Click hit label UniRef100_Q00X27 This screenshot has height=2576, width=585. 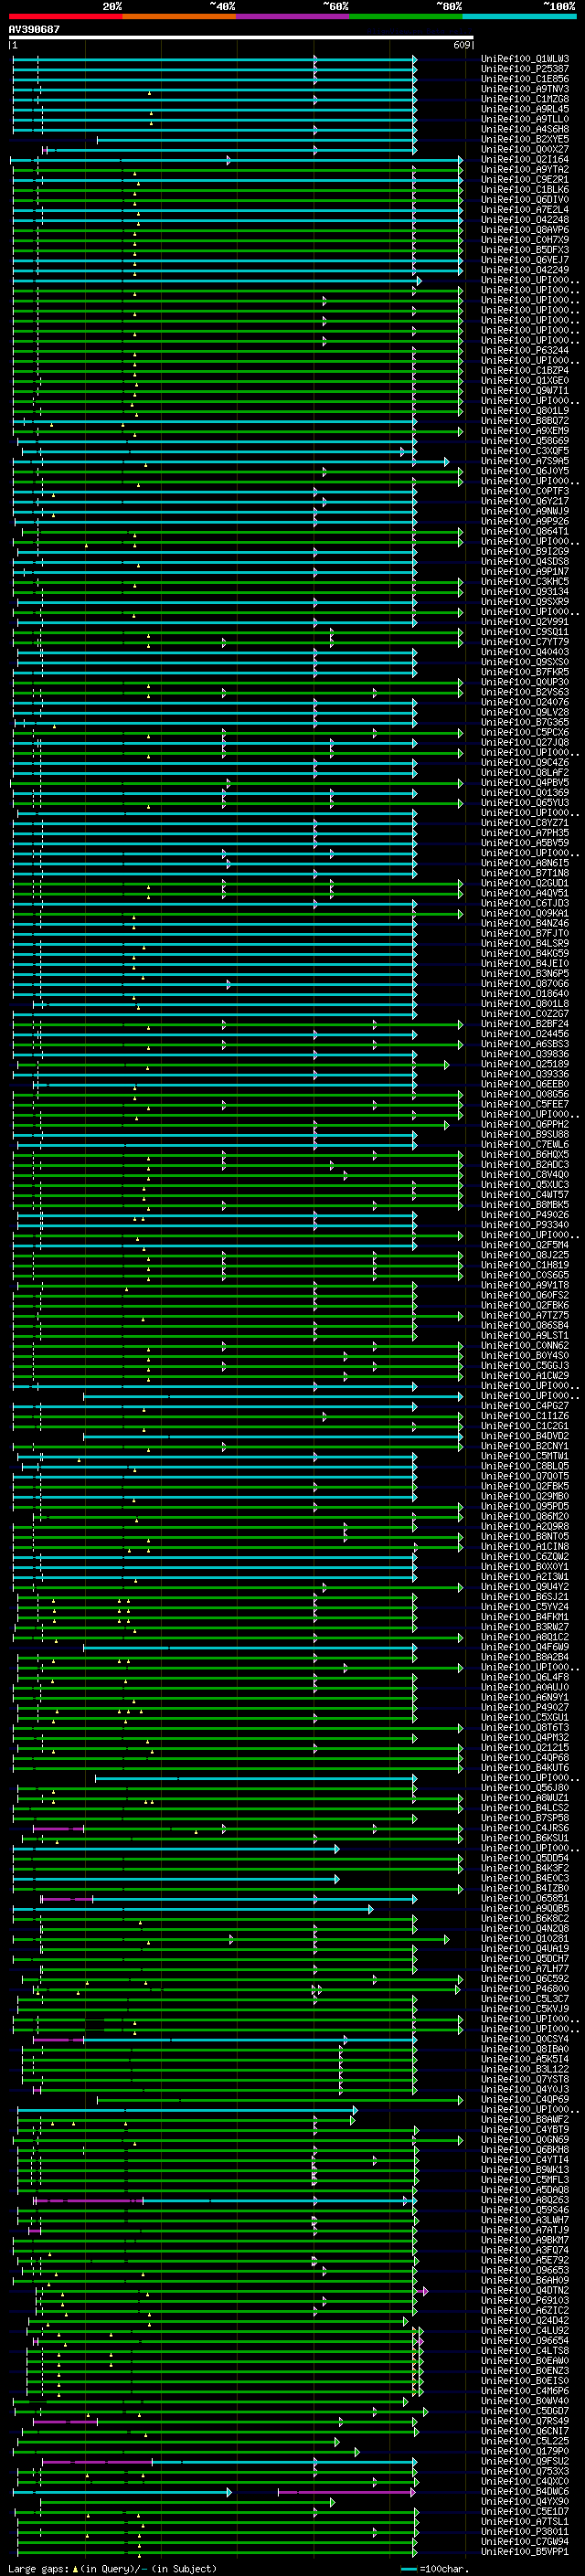click(x=524, y=149)
